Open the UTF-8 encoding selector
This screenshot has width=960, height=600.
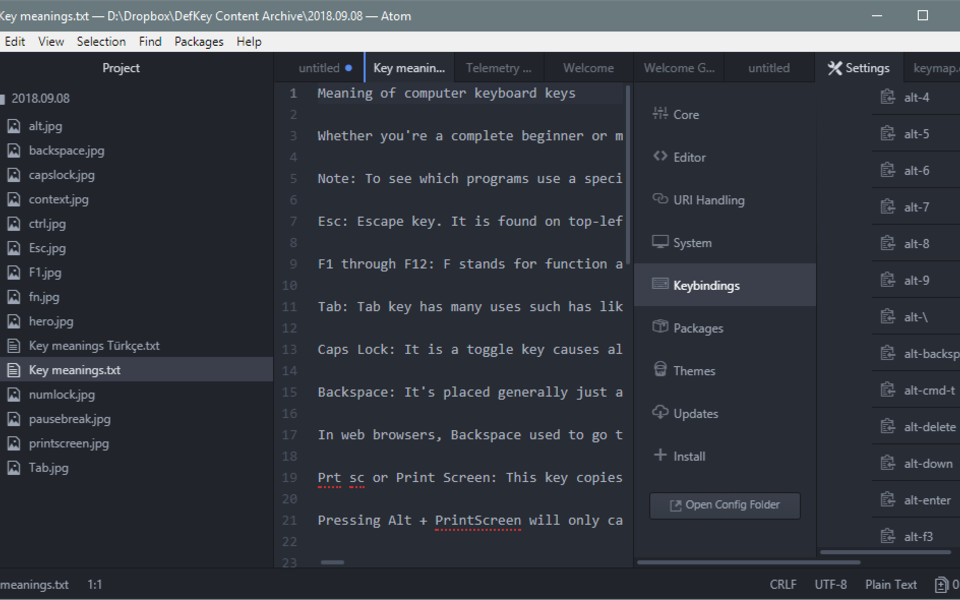(830, 585)
